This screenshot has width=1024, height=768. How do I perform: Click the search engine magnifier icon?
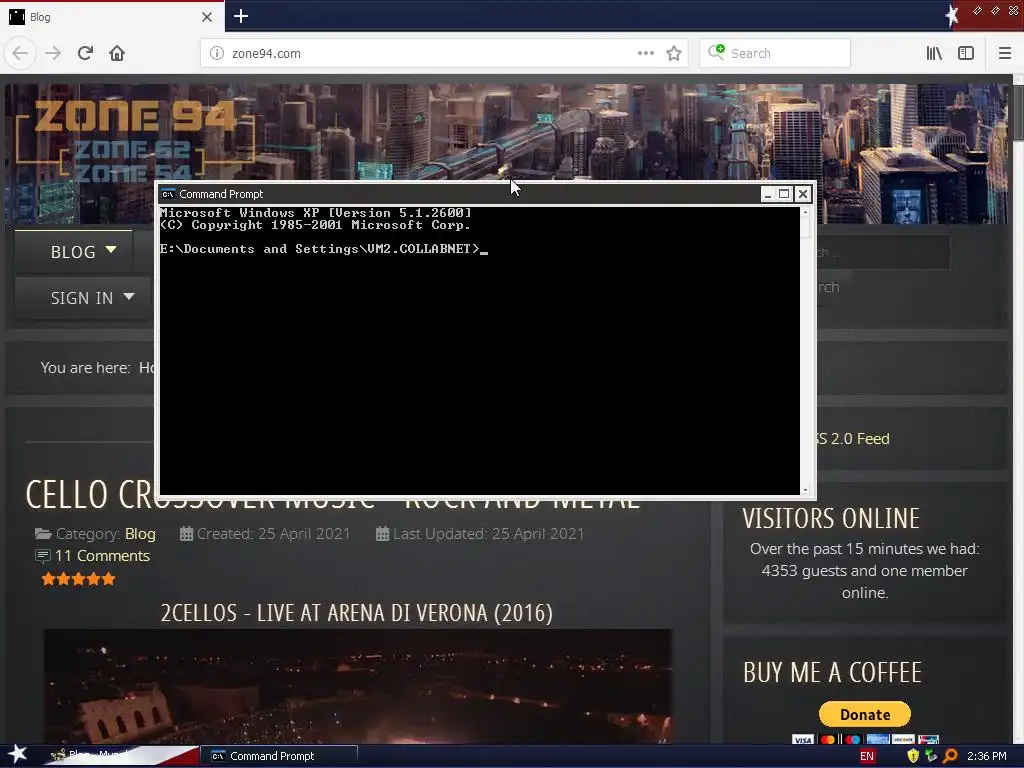coord(716,52)
